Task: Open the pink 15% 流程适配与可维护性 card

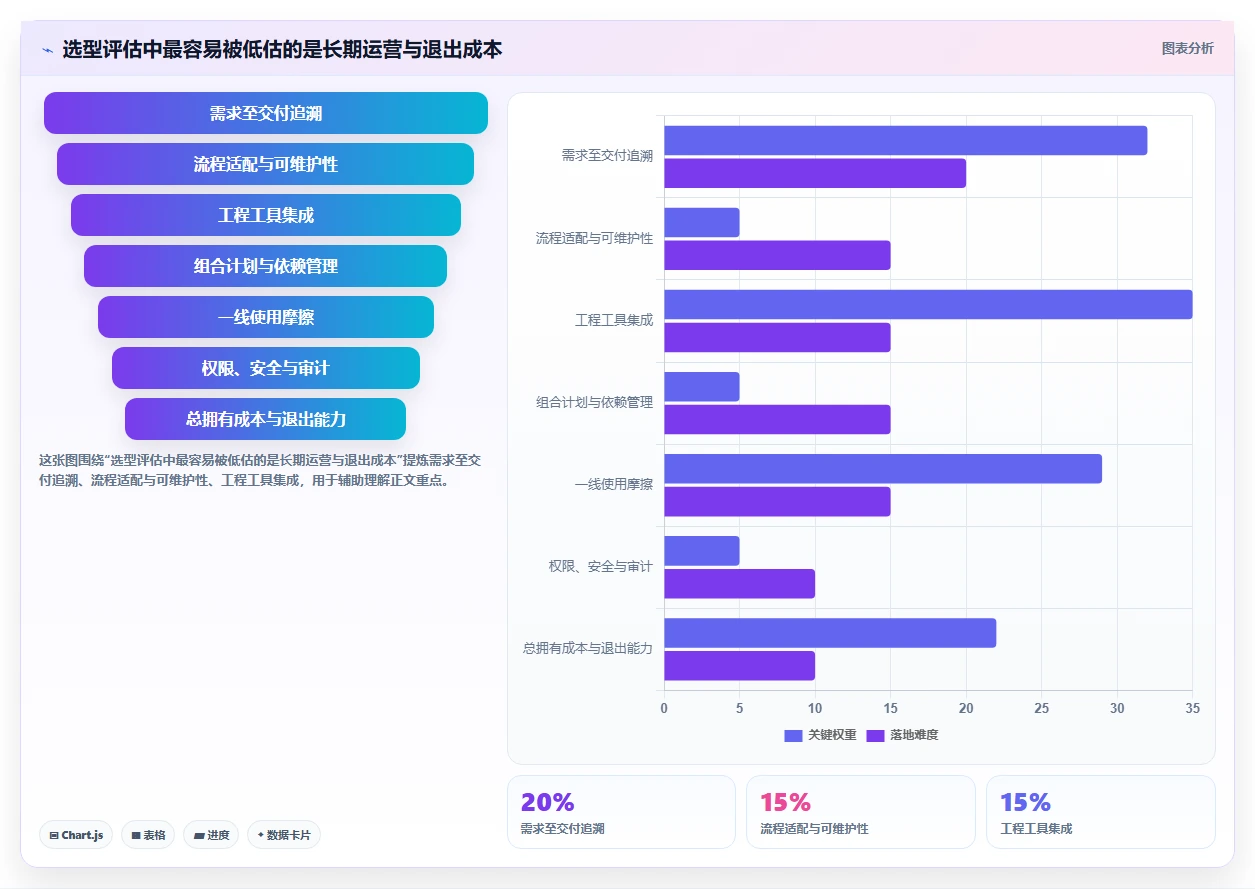Action: point(860,812)
